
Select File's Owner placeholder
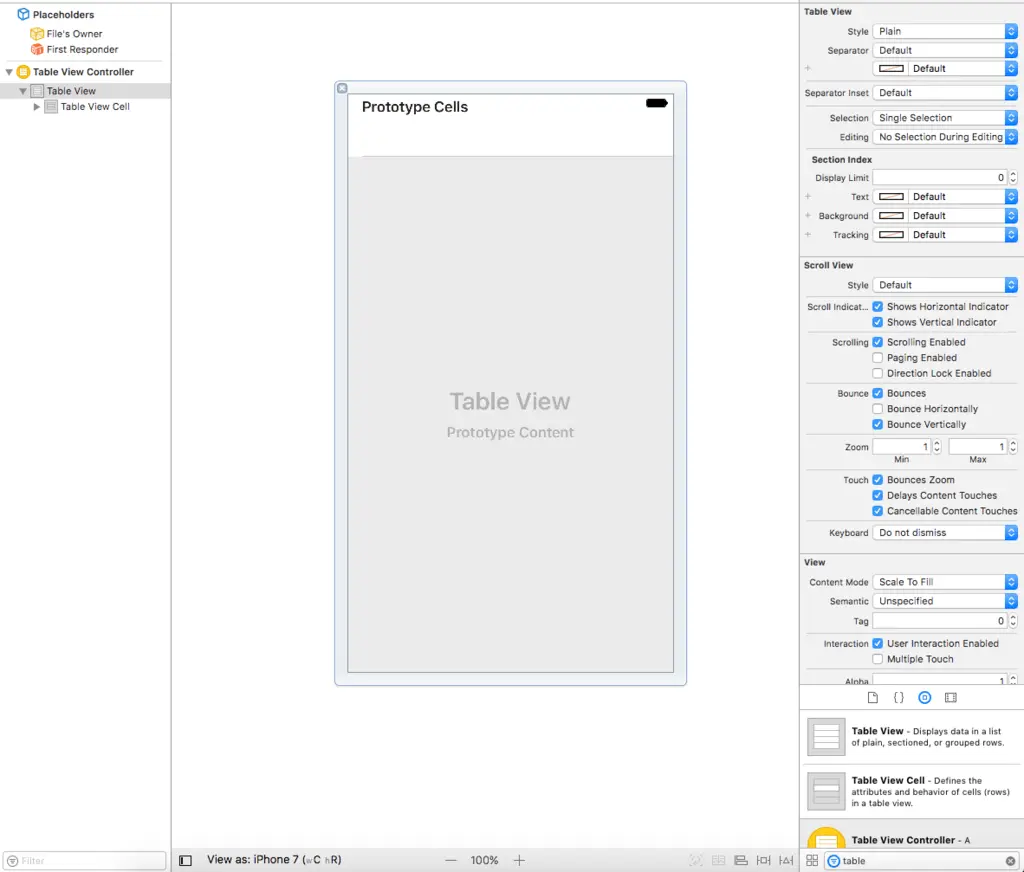[74, 34]
